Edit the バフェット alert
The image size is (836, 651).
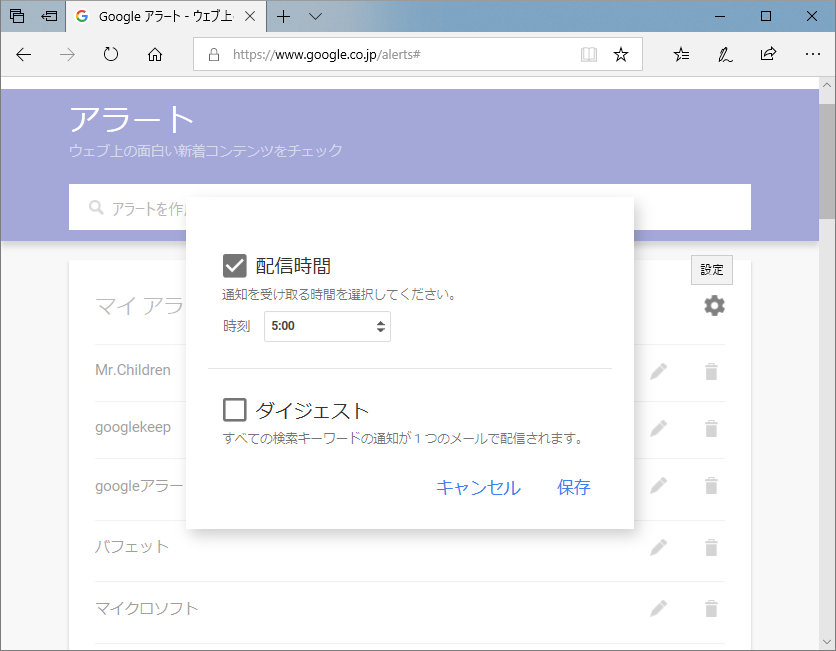pos(658,547)
